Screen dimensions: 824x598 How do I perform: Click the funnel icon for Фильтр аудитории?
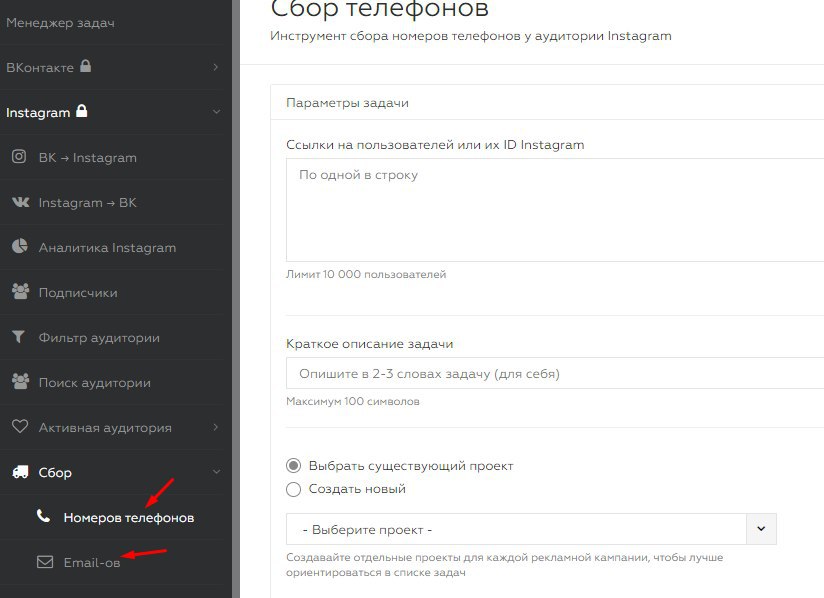coord(19,336)
